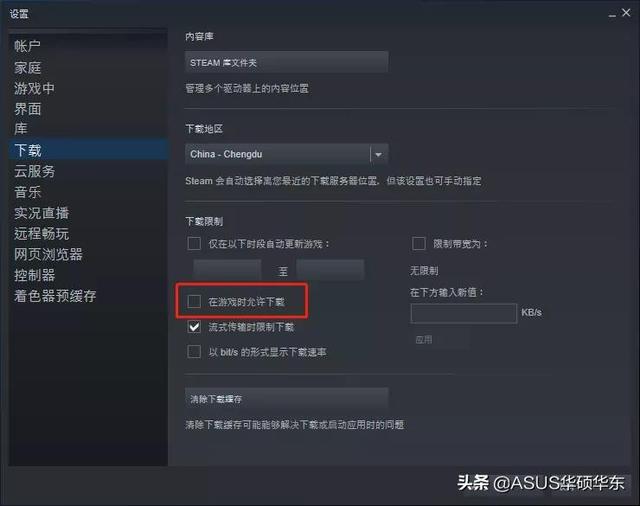Image resolution: width=640 pixels, height=506 pixels.
Task: Select 游戏中 in the sidebar
Action: click(34, 88)
